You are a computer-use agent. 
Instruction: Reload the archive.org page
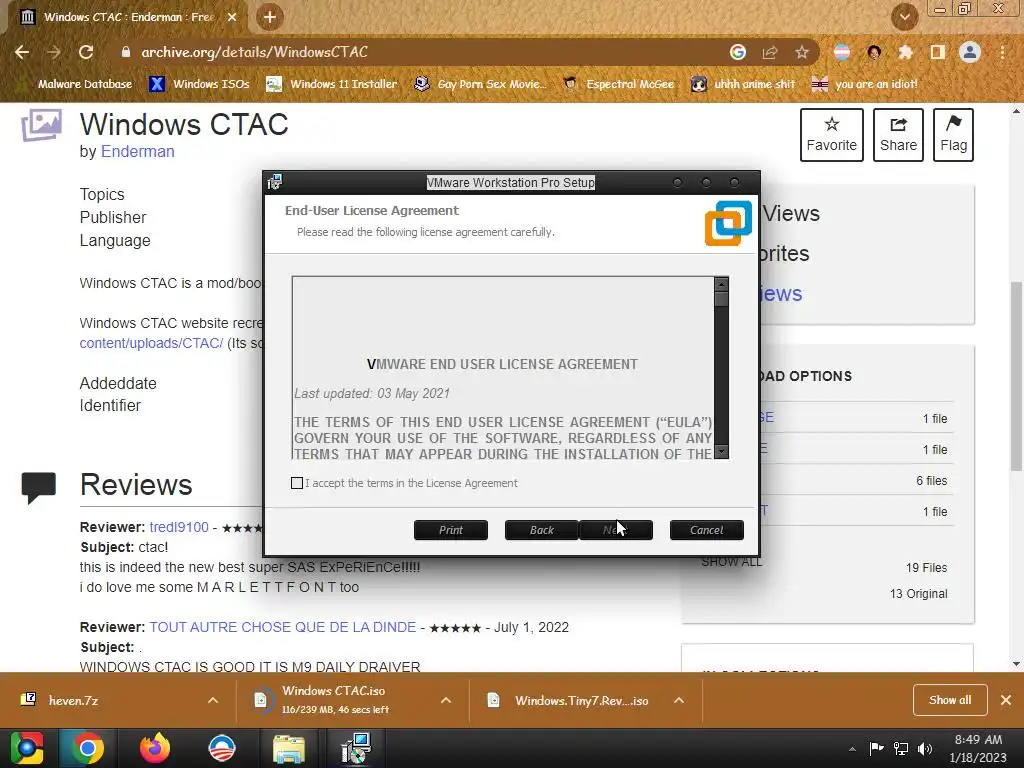(86, 52)
